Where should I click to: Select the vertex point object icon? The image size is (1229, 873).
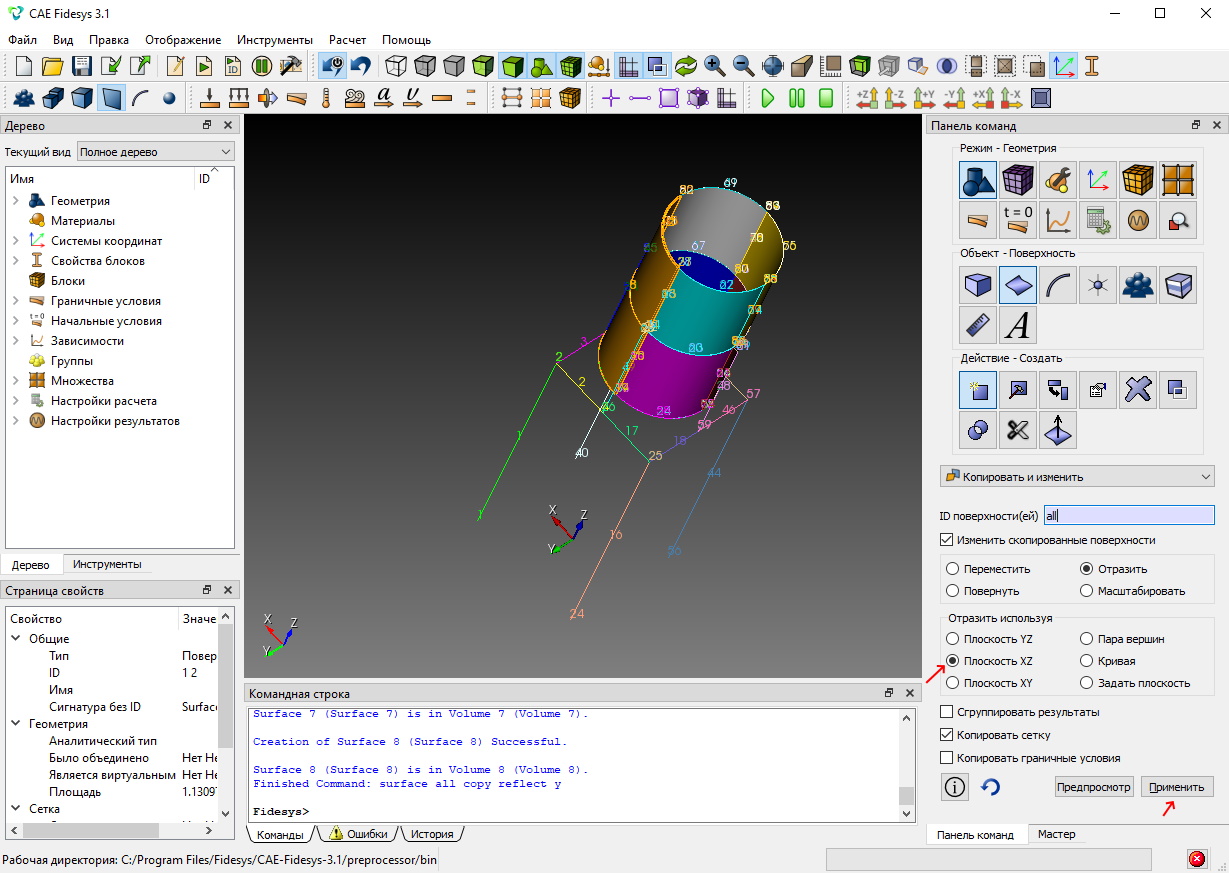pos(1097,286)
